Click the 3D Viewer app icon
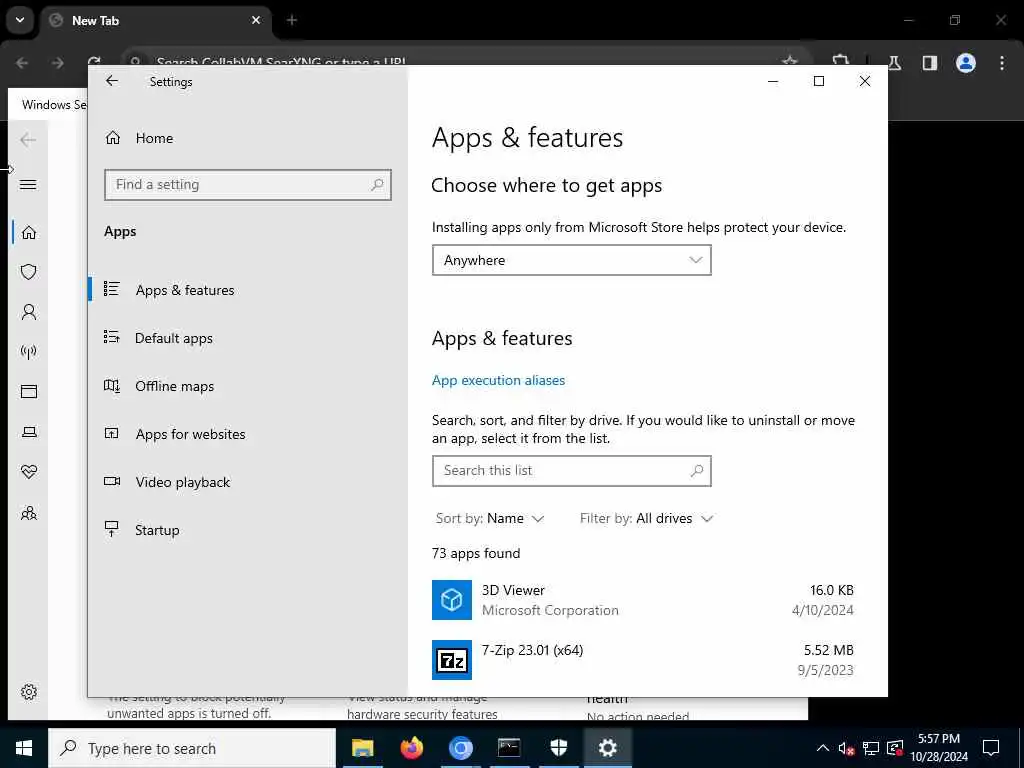Screen dimensions: 1024x768 click(452, 600)
